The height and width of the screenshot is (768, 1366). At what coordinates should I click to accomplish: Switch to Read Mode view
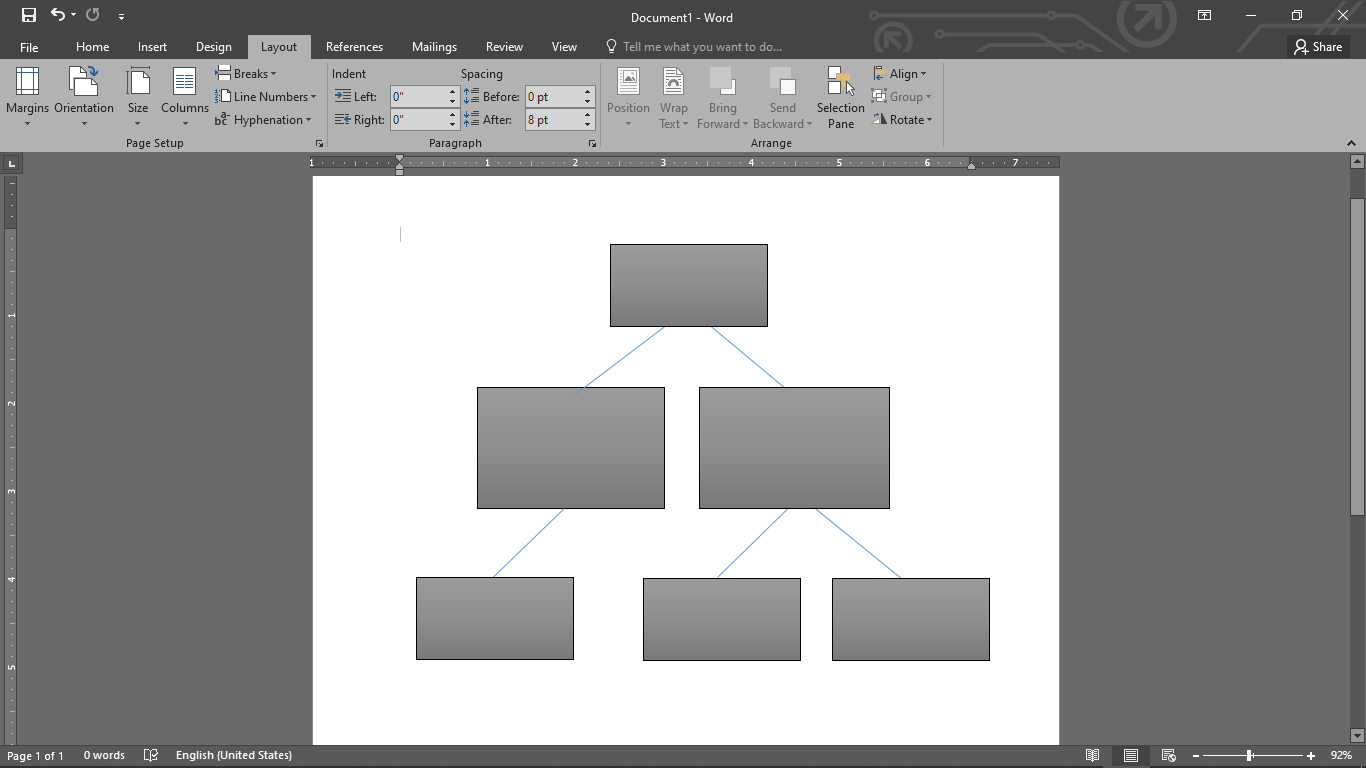[x=1093, y=756]
